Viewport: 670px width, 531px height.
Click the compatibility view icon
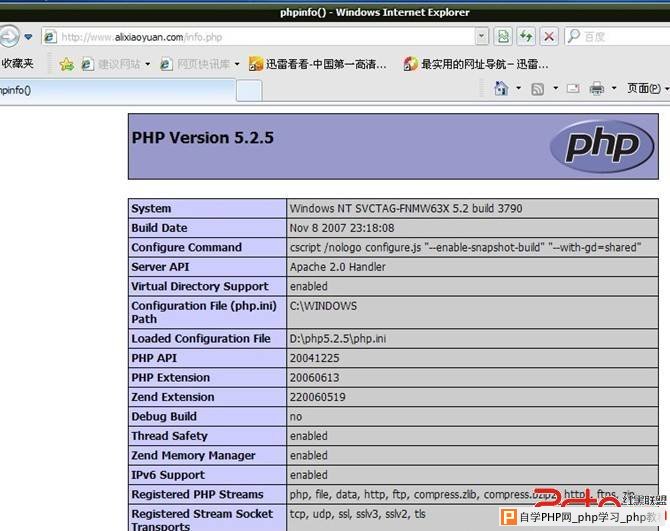tap(503, 37)
